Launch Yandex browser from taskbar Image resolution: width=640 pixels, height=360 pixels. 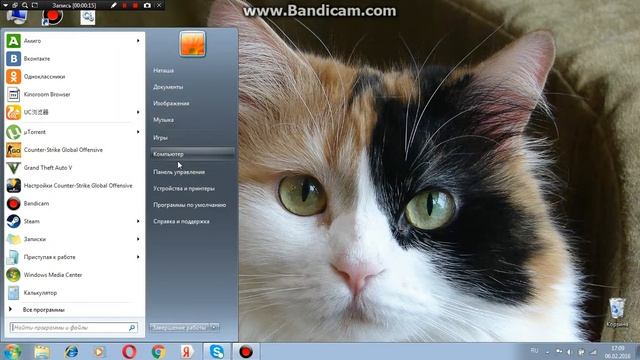click(x=187, y=351)
